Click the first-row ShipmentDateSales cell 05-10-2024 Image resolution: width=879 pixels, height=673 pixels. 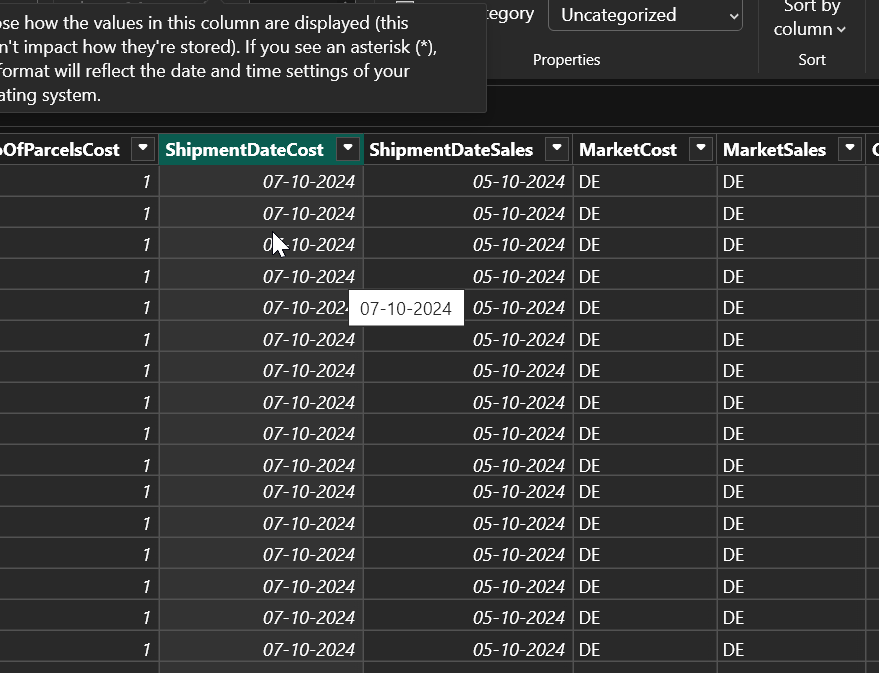point(468,182)
